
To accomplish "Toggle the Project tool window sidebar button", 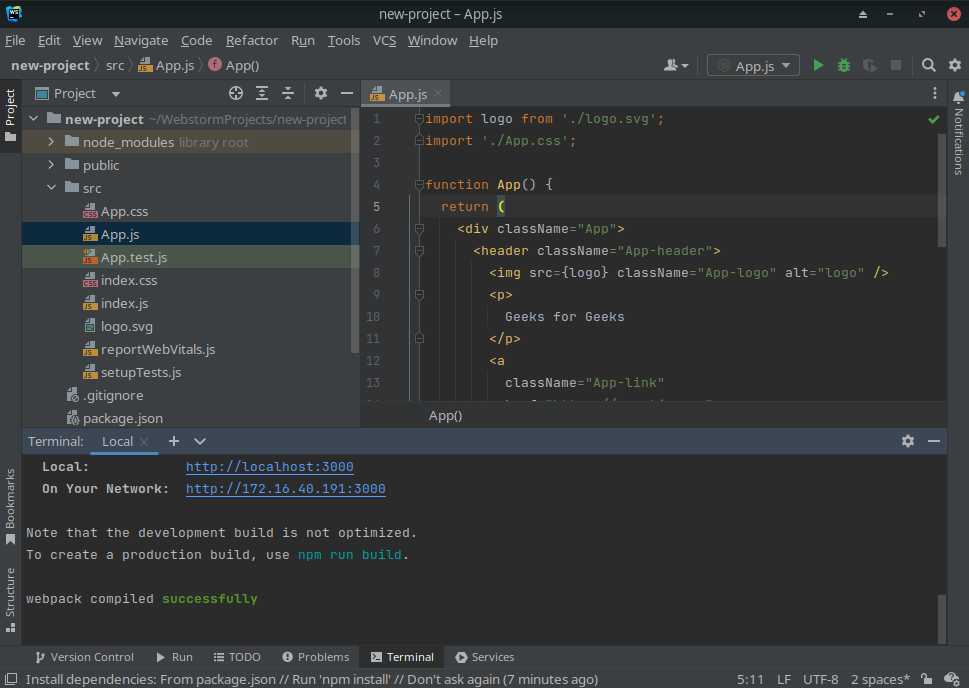I will pyautogui.click(x=10, y=115).
